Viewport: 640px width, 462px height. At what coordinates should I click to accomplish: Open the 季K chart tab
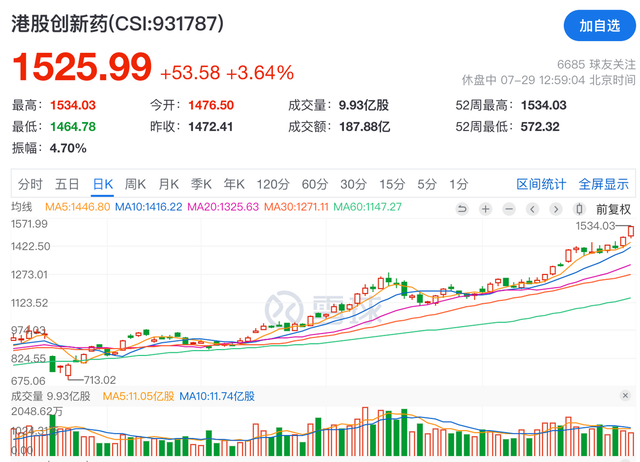pyautogui.click(x=201, y=184)
